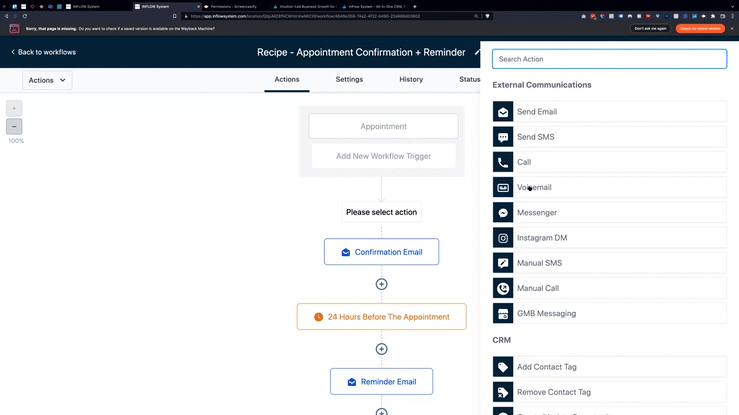The image size is (739, 415).
Task: Open the Actions dropdown
Action: [47, 80]
